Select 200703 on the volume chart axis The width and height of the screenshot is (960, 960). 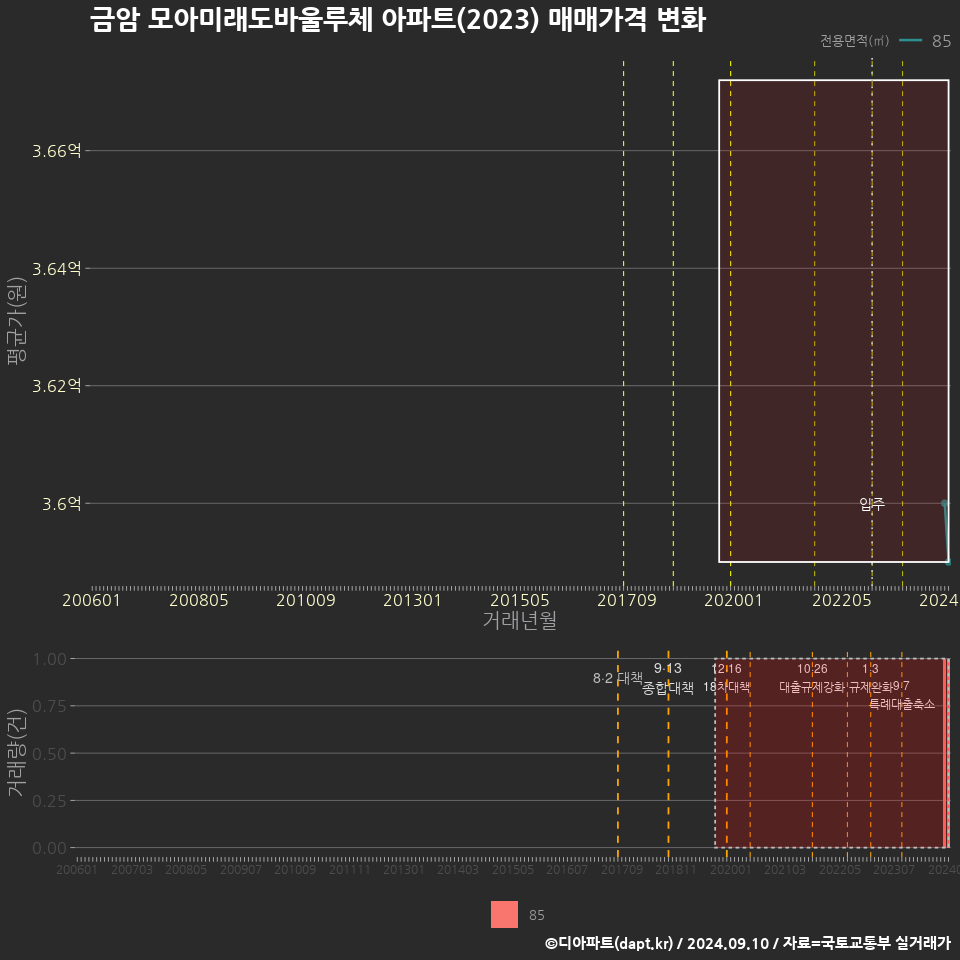click(x=132, y=869)
